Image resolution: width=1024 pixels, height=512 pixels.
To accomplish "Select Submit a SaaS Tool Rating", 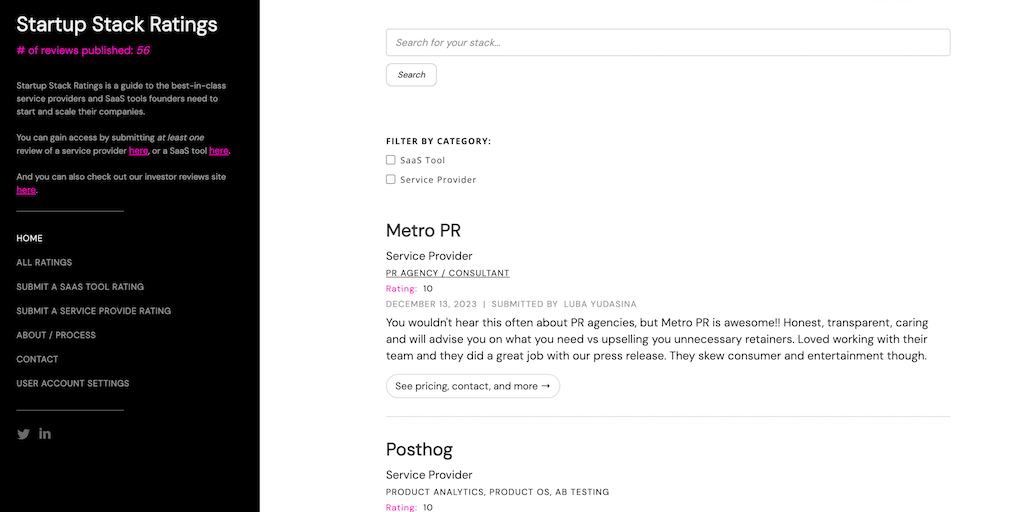I will 80,287.
